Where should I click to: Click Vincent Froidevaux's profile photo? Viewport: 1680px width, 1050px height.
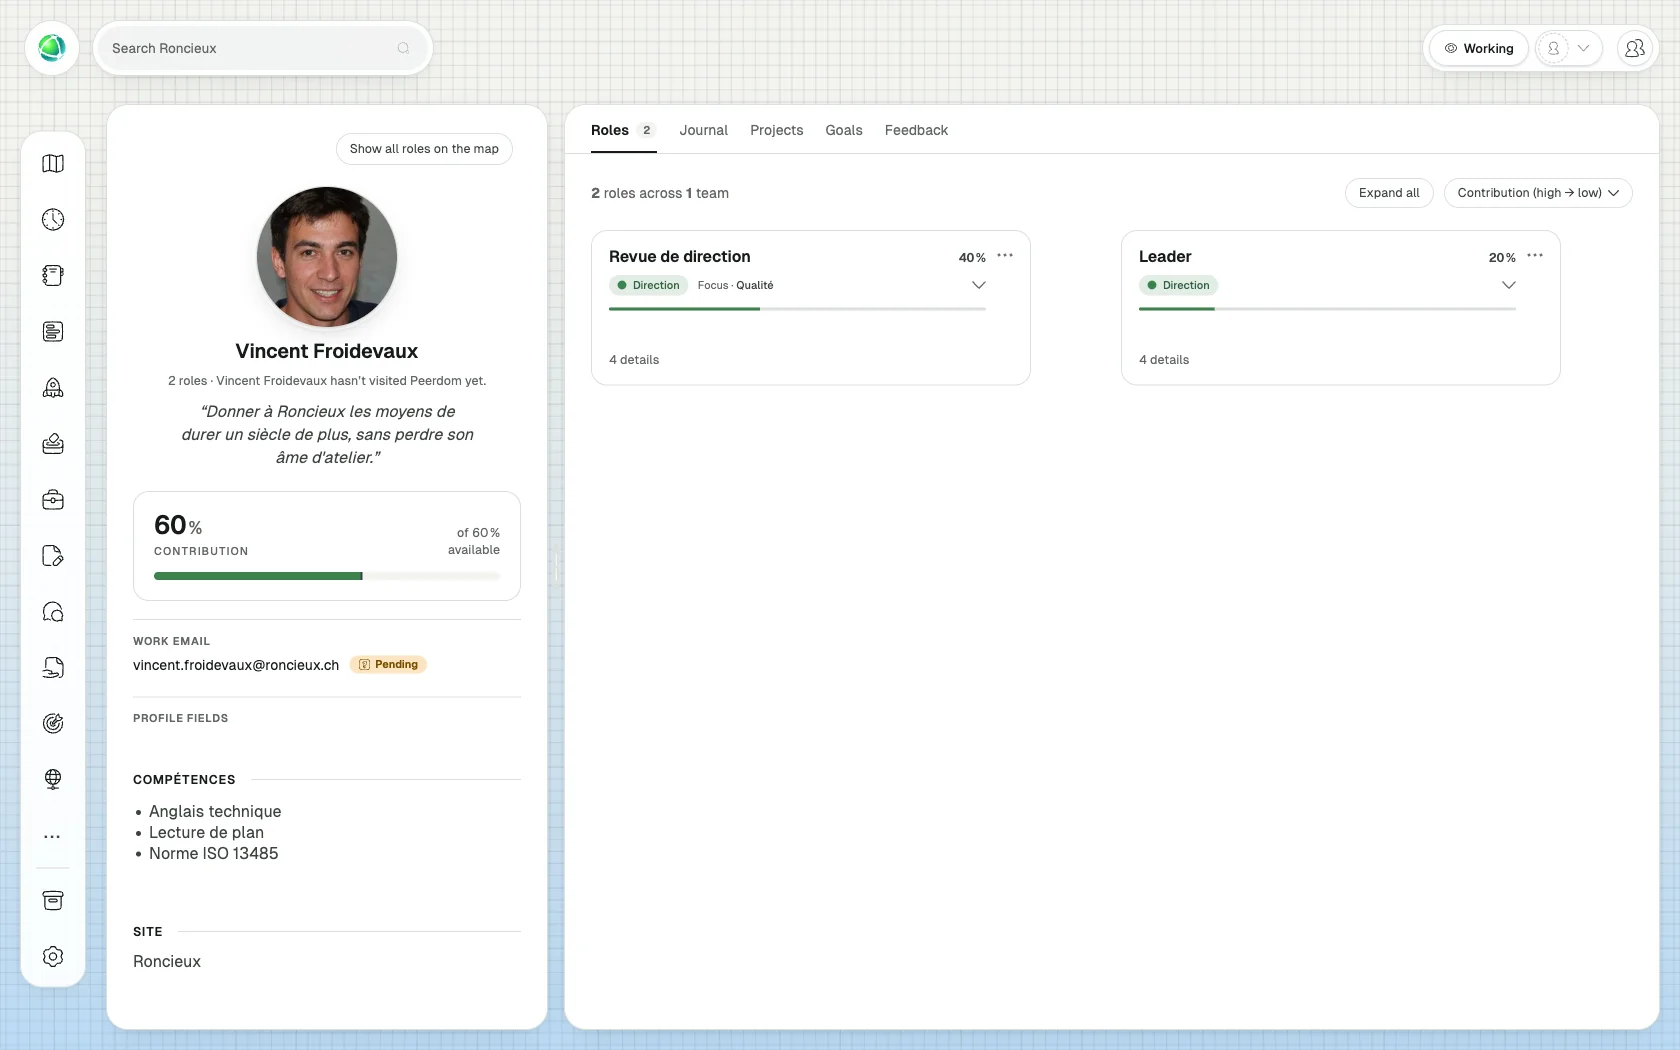(327, 256)
